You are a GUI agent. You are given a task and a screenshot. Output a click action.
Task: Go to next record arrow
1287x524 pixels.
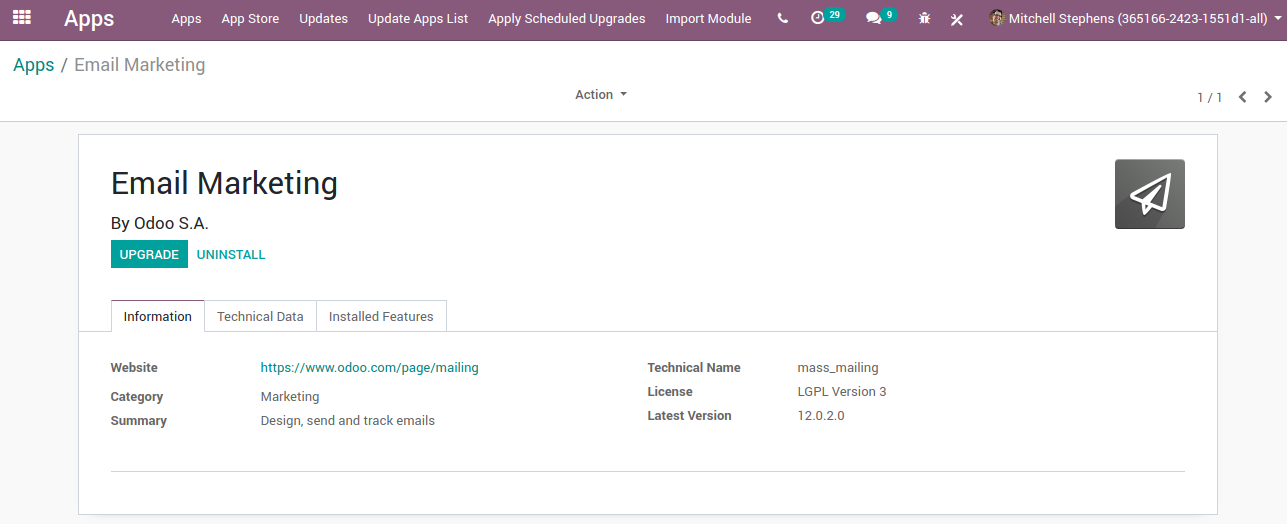(x=1268, y=97)
